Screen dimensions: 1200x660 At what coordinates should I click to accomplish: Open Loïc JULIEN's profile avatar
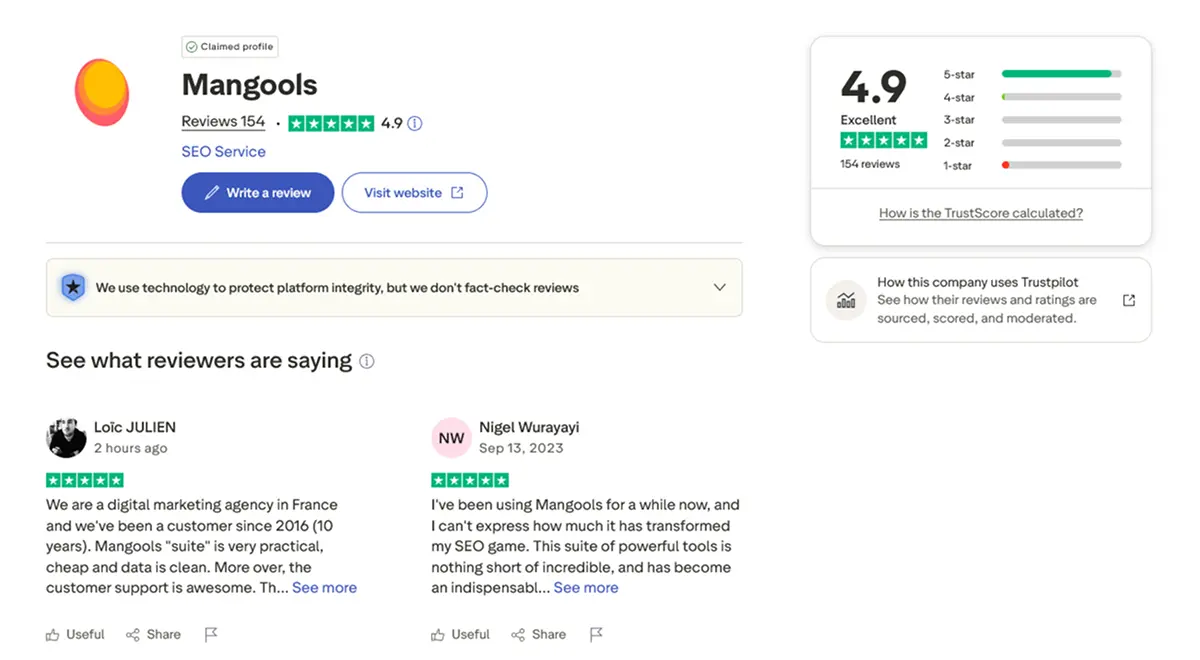[66, 437]
